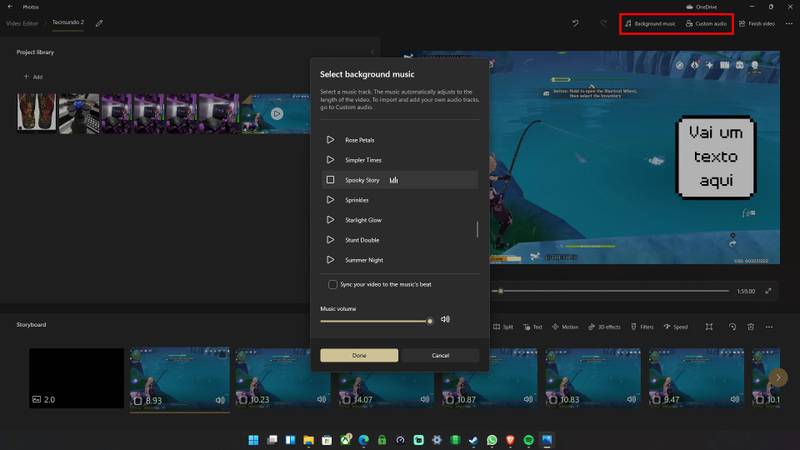
Task: Open the Motion tool
Action: click(565, 327)
